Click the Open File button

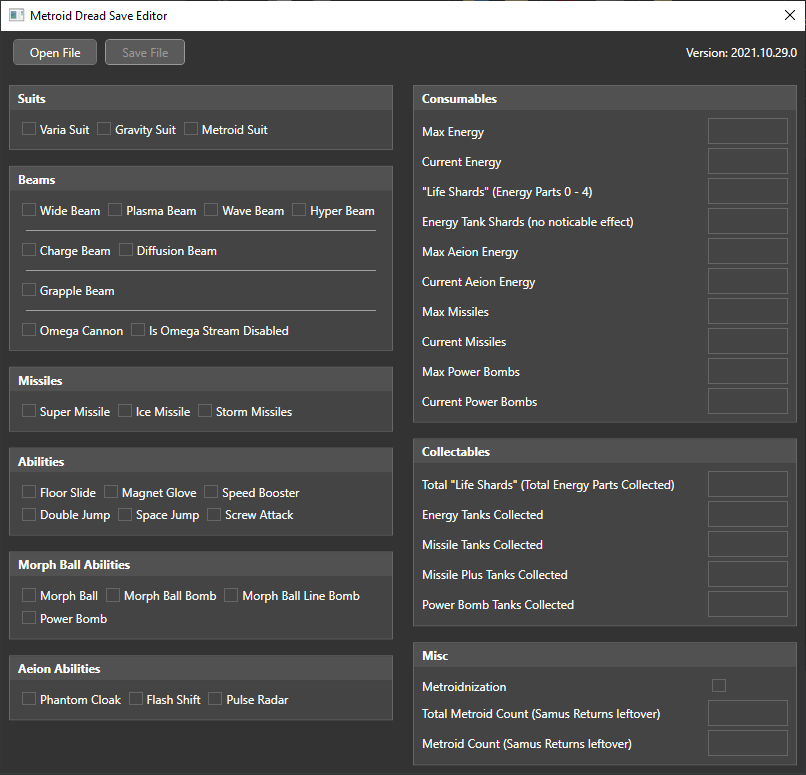click(55, 53)
